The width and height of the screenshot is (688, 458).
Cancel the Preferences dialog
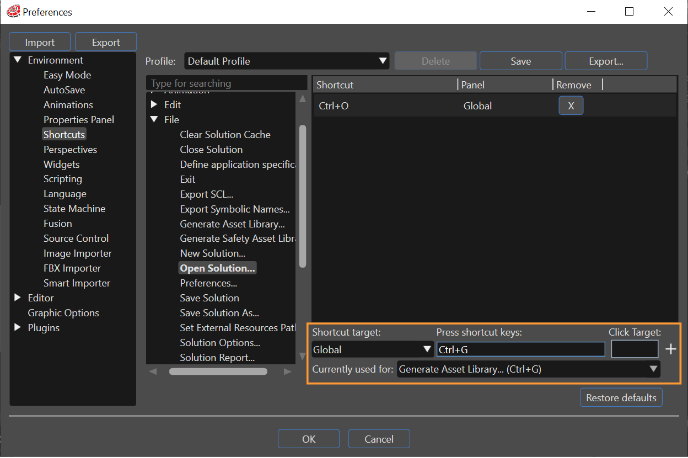pyautogui.click(x=379, y=439)
